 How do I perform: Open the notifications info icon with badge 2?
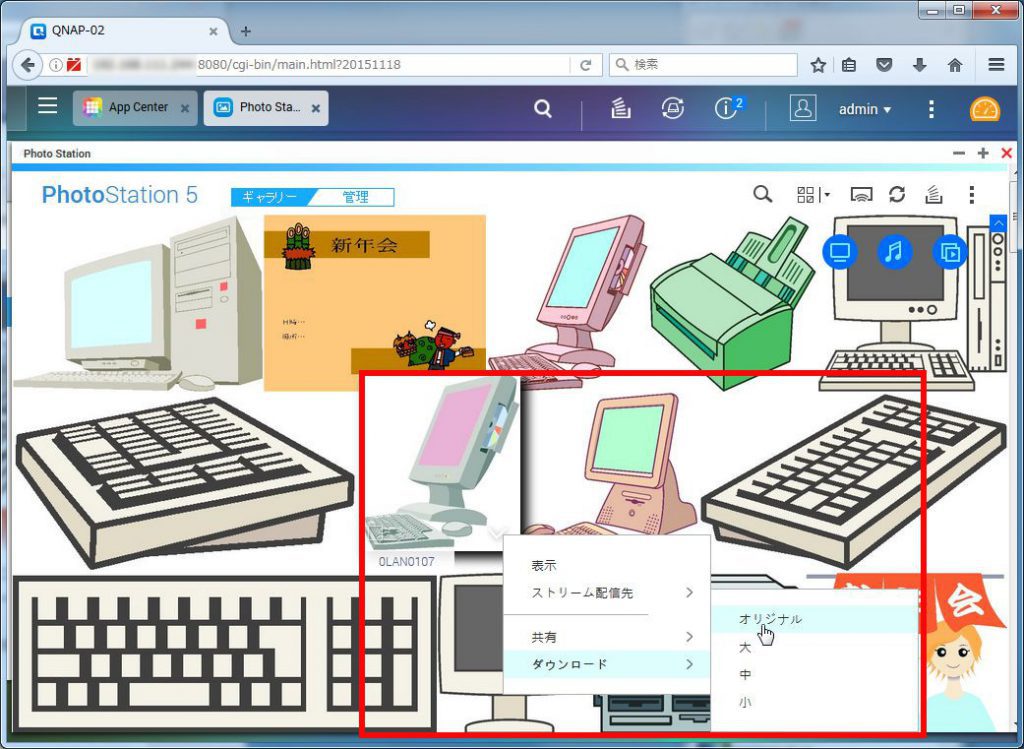(728, 108)
